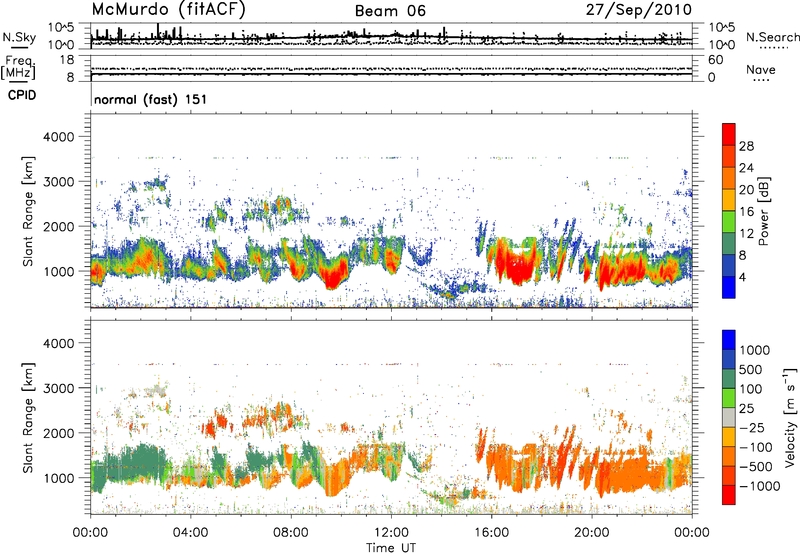Viewport: 800px width, 554px height.
Task: Click the 'normal (fast) 151' text
Action: coord(151,99)
